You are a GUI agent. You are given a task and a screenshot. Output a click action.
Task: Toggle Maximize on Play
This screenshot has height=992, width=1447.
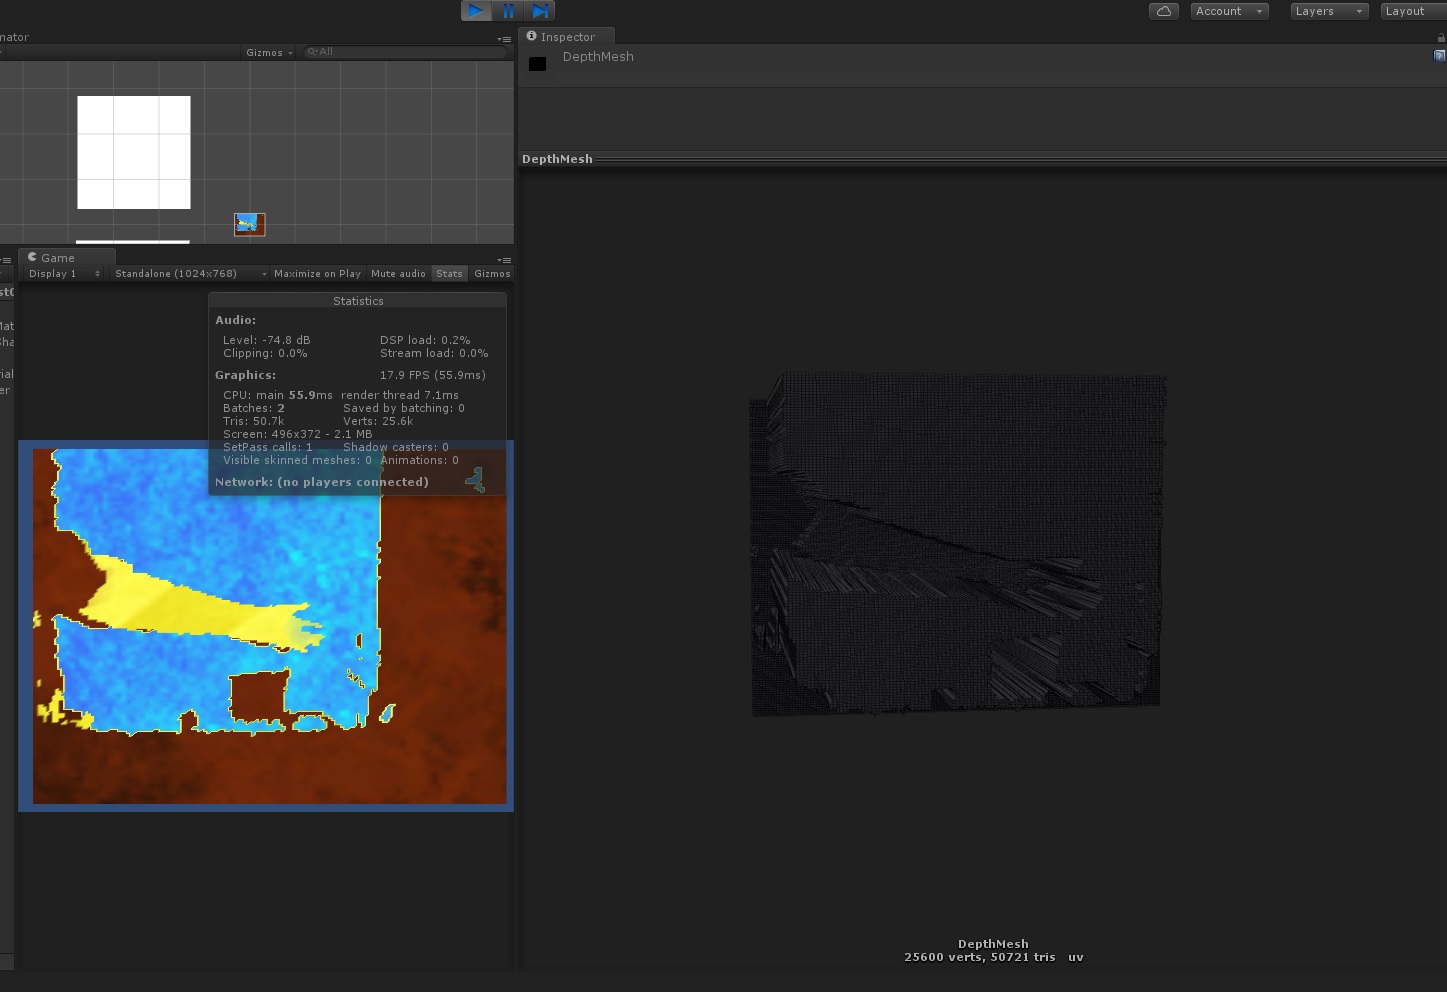tap(317, 273)
